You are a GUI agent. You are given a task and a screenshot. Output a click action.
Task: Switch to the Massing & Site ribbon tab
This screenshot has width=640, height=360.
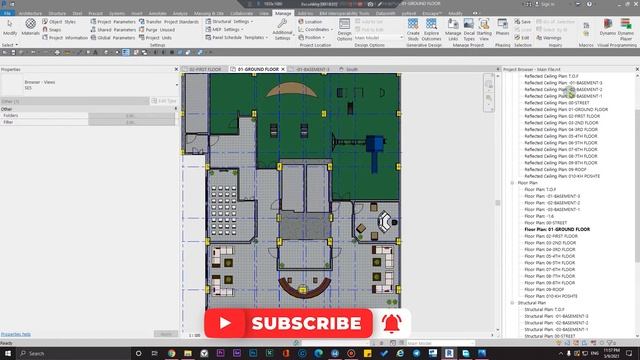(209, 13)
